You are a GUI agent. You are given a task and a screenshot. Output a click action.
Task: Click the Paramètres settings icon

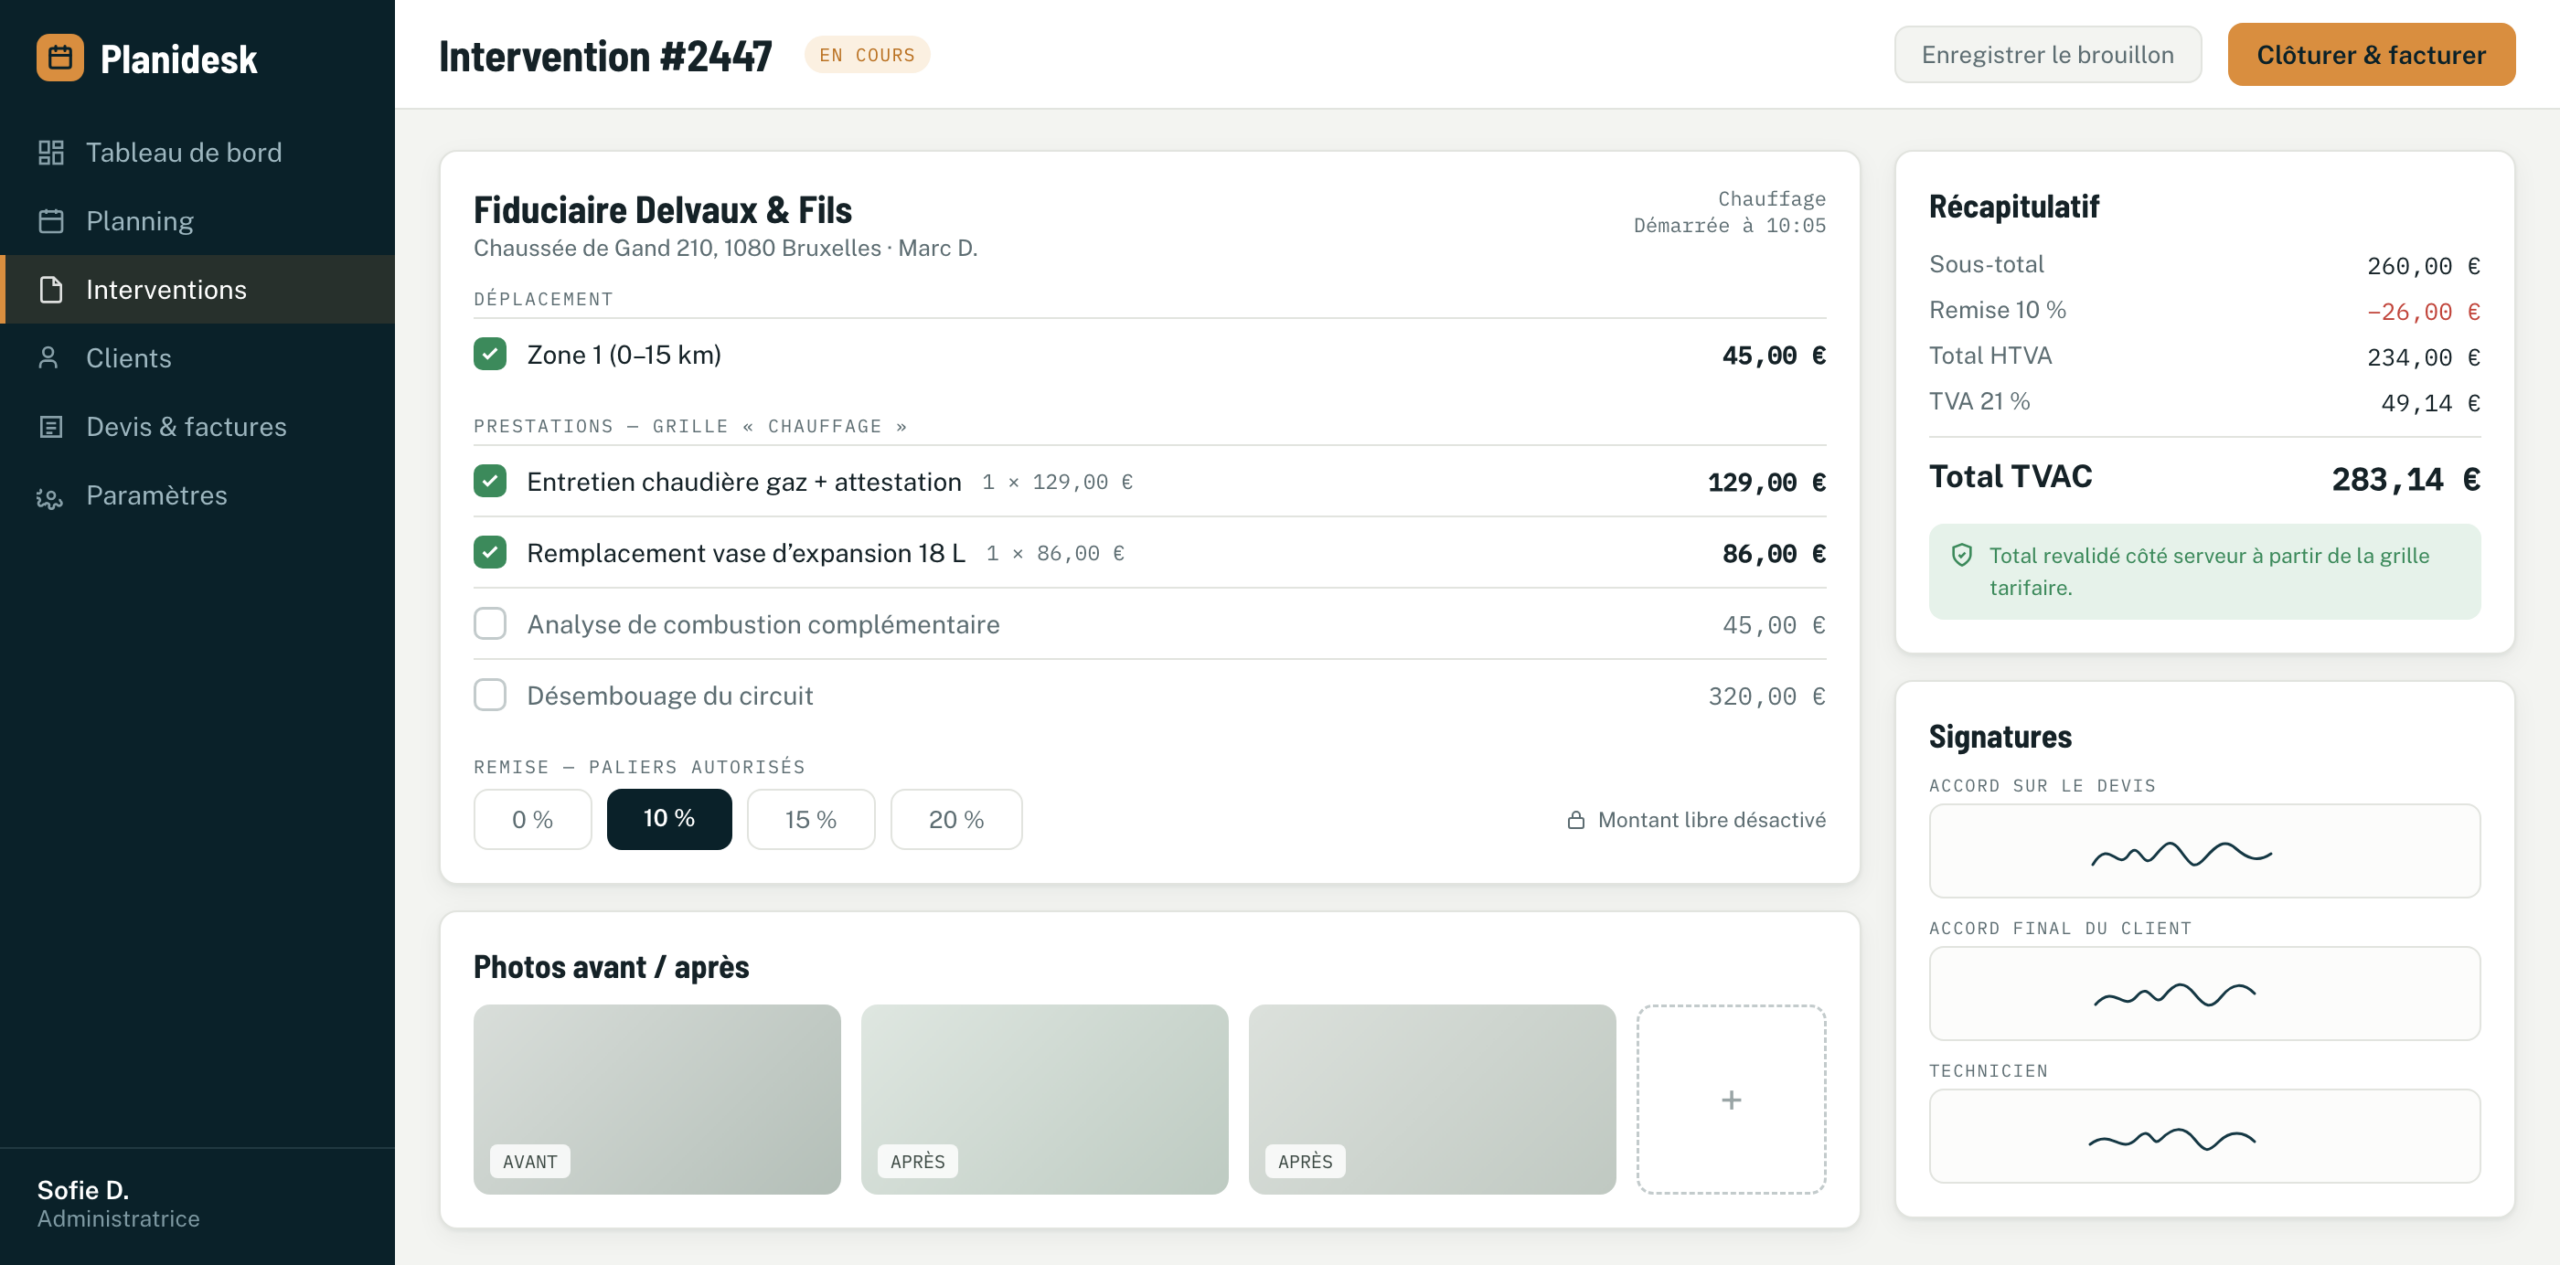click(49, 496)
